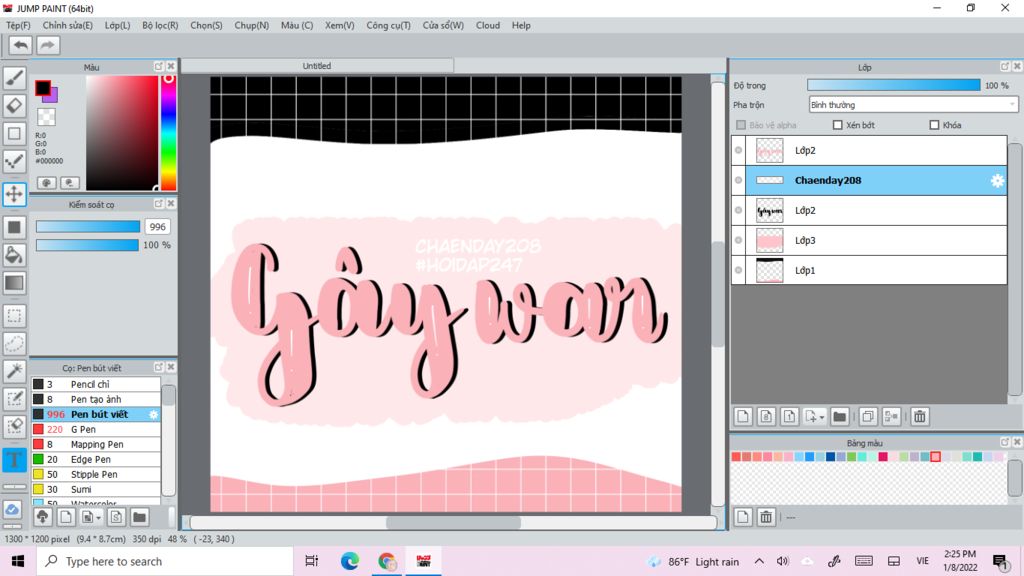This screenshot has height=576, width=1024.
Task: Pick the red-outlined selected palette swatch
Action: pos(935,456)
